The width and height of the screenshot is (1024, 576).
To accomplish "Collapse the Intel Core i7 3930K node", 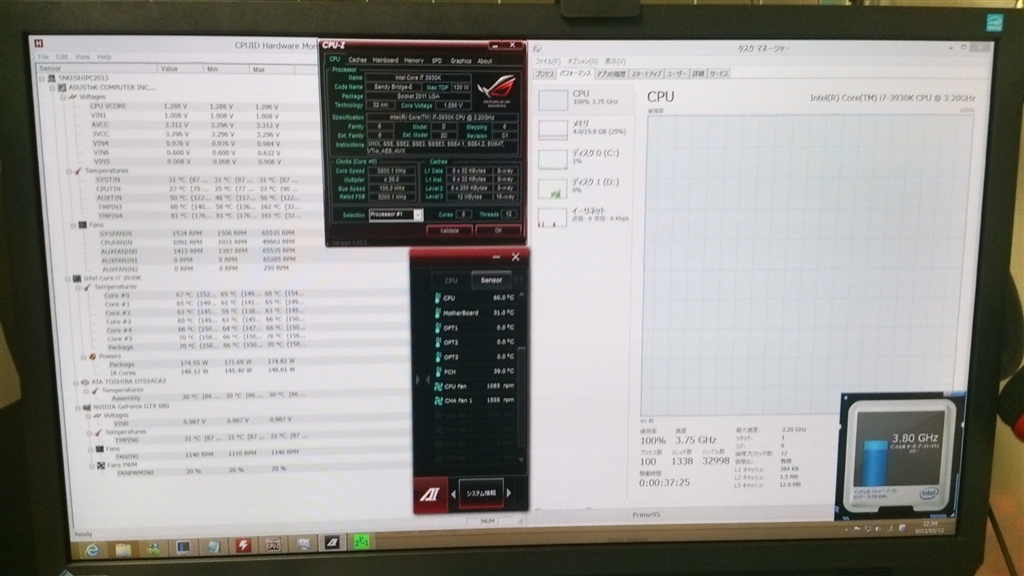I will [x=68, y=278].
